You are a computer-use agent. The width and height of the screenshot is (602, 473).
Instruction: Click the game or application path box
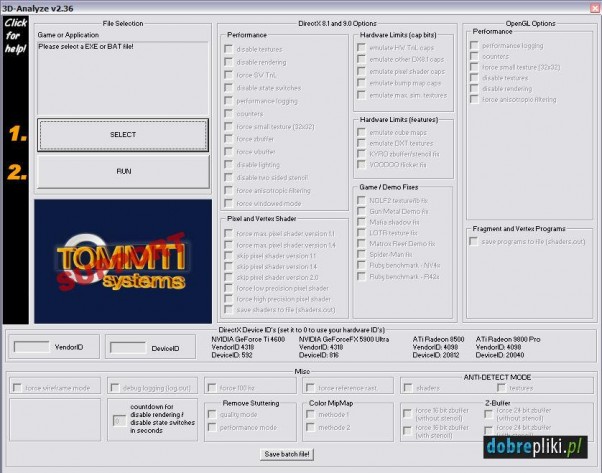122,78
